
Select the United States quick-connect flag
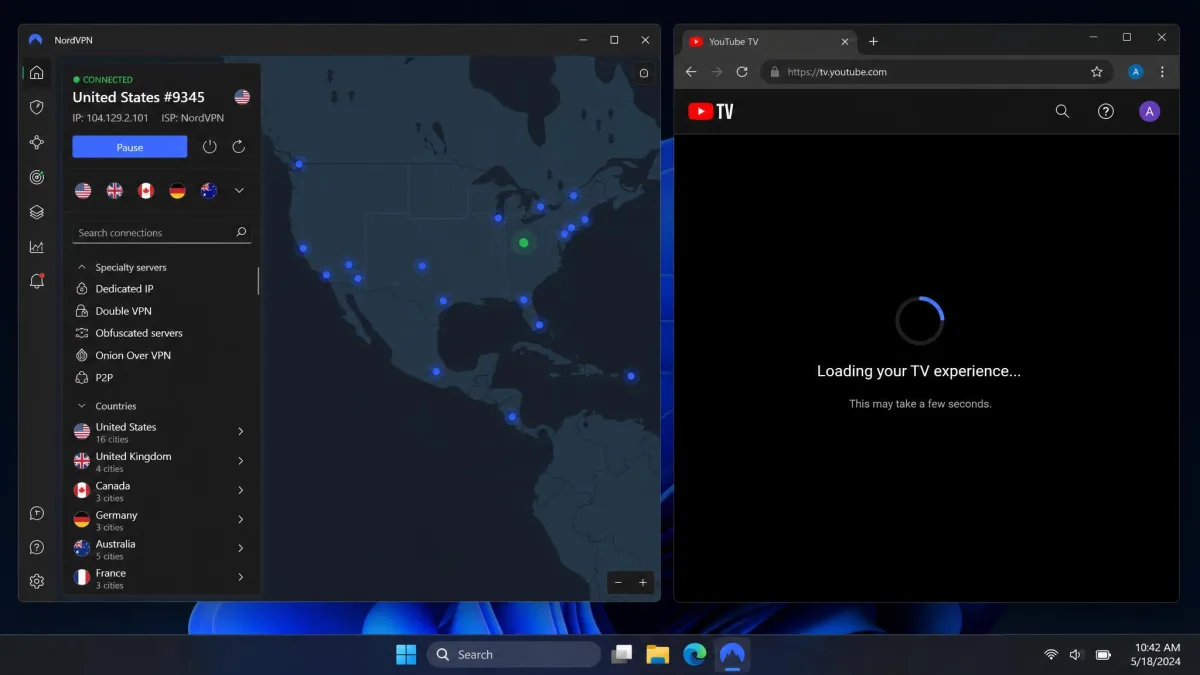(x=83, y=190)
